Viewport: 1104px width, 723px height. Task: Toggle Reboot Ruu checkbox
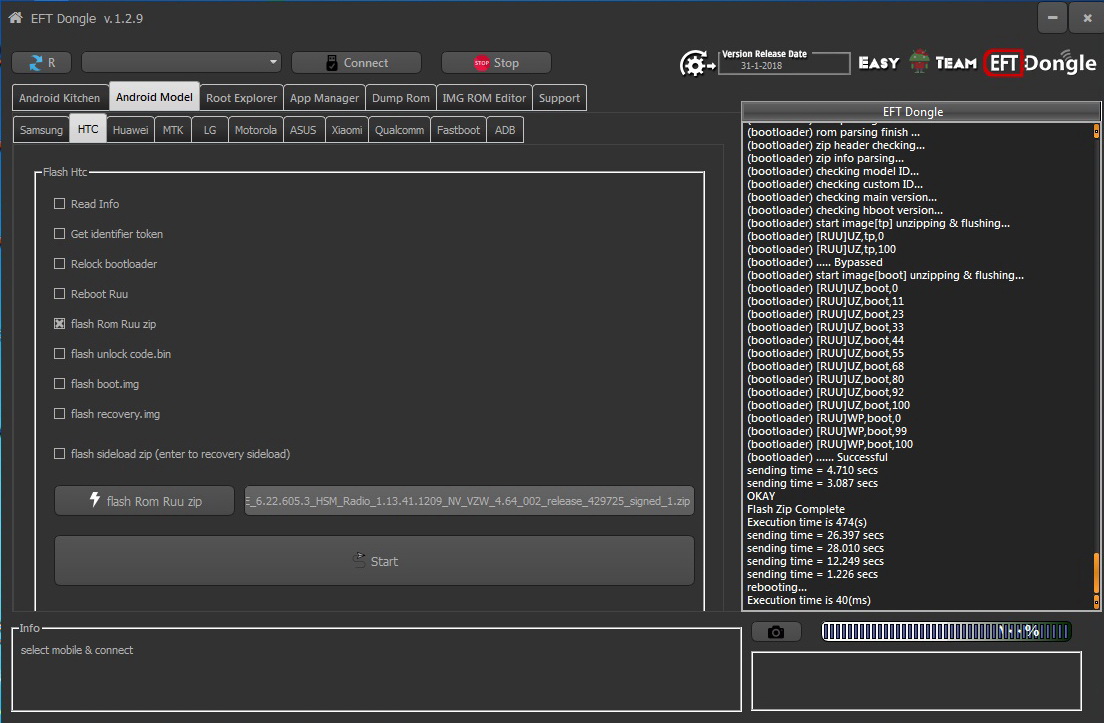(x=60, y=294)
